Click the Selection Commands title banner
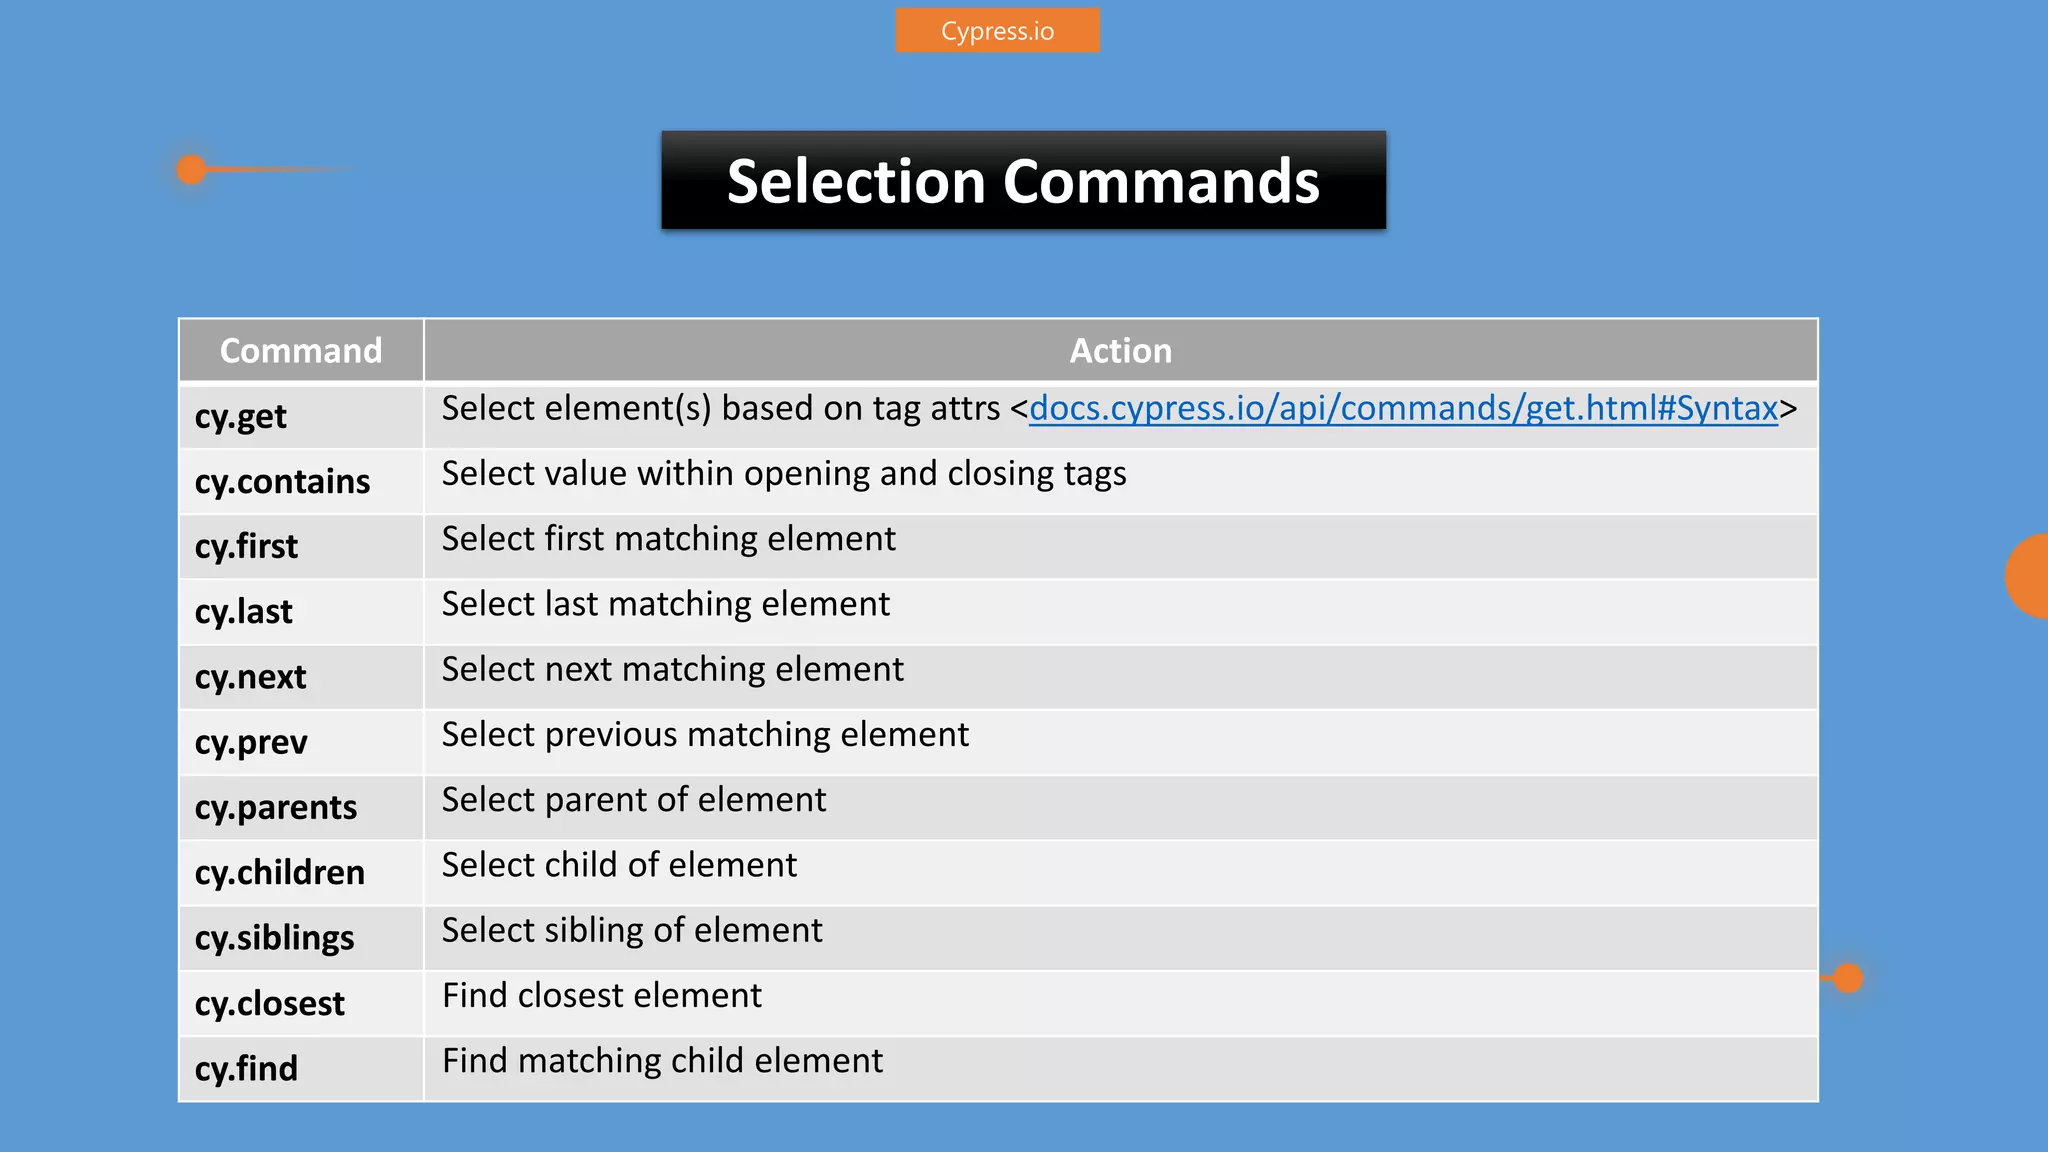Viewport: 2048px width, 1152px height. (x=1023, y=180)
